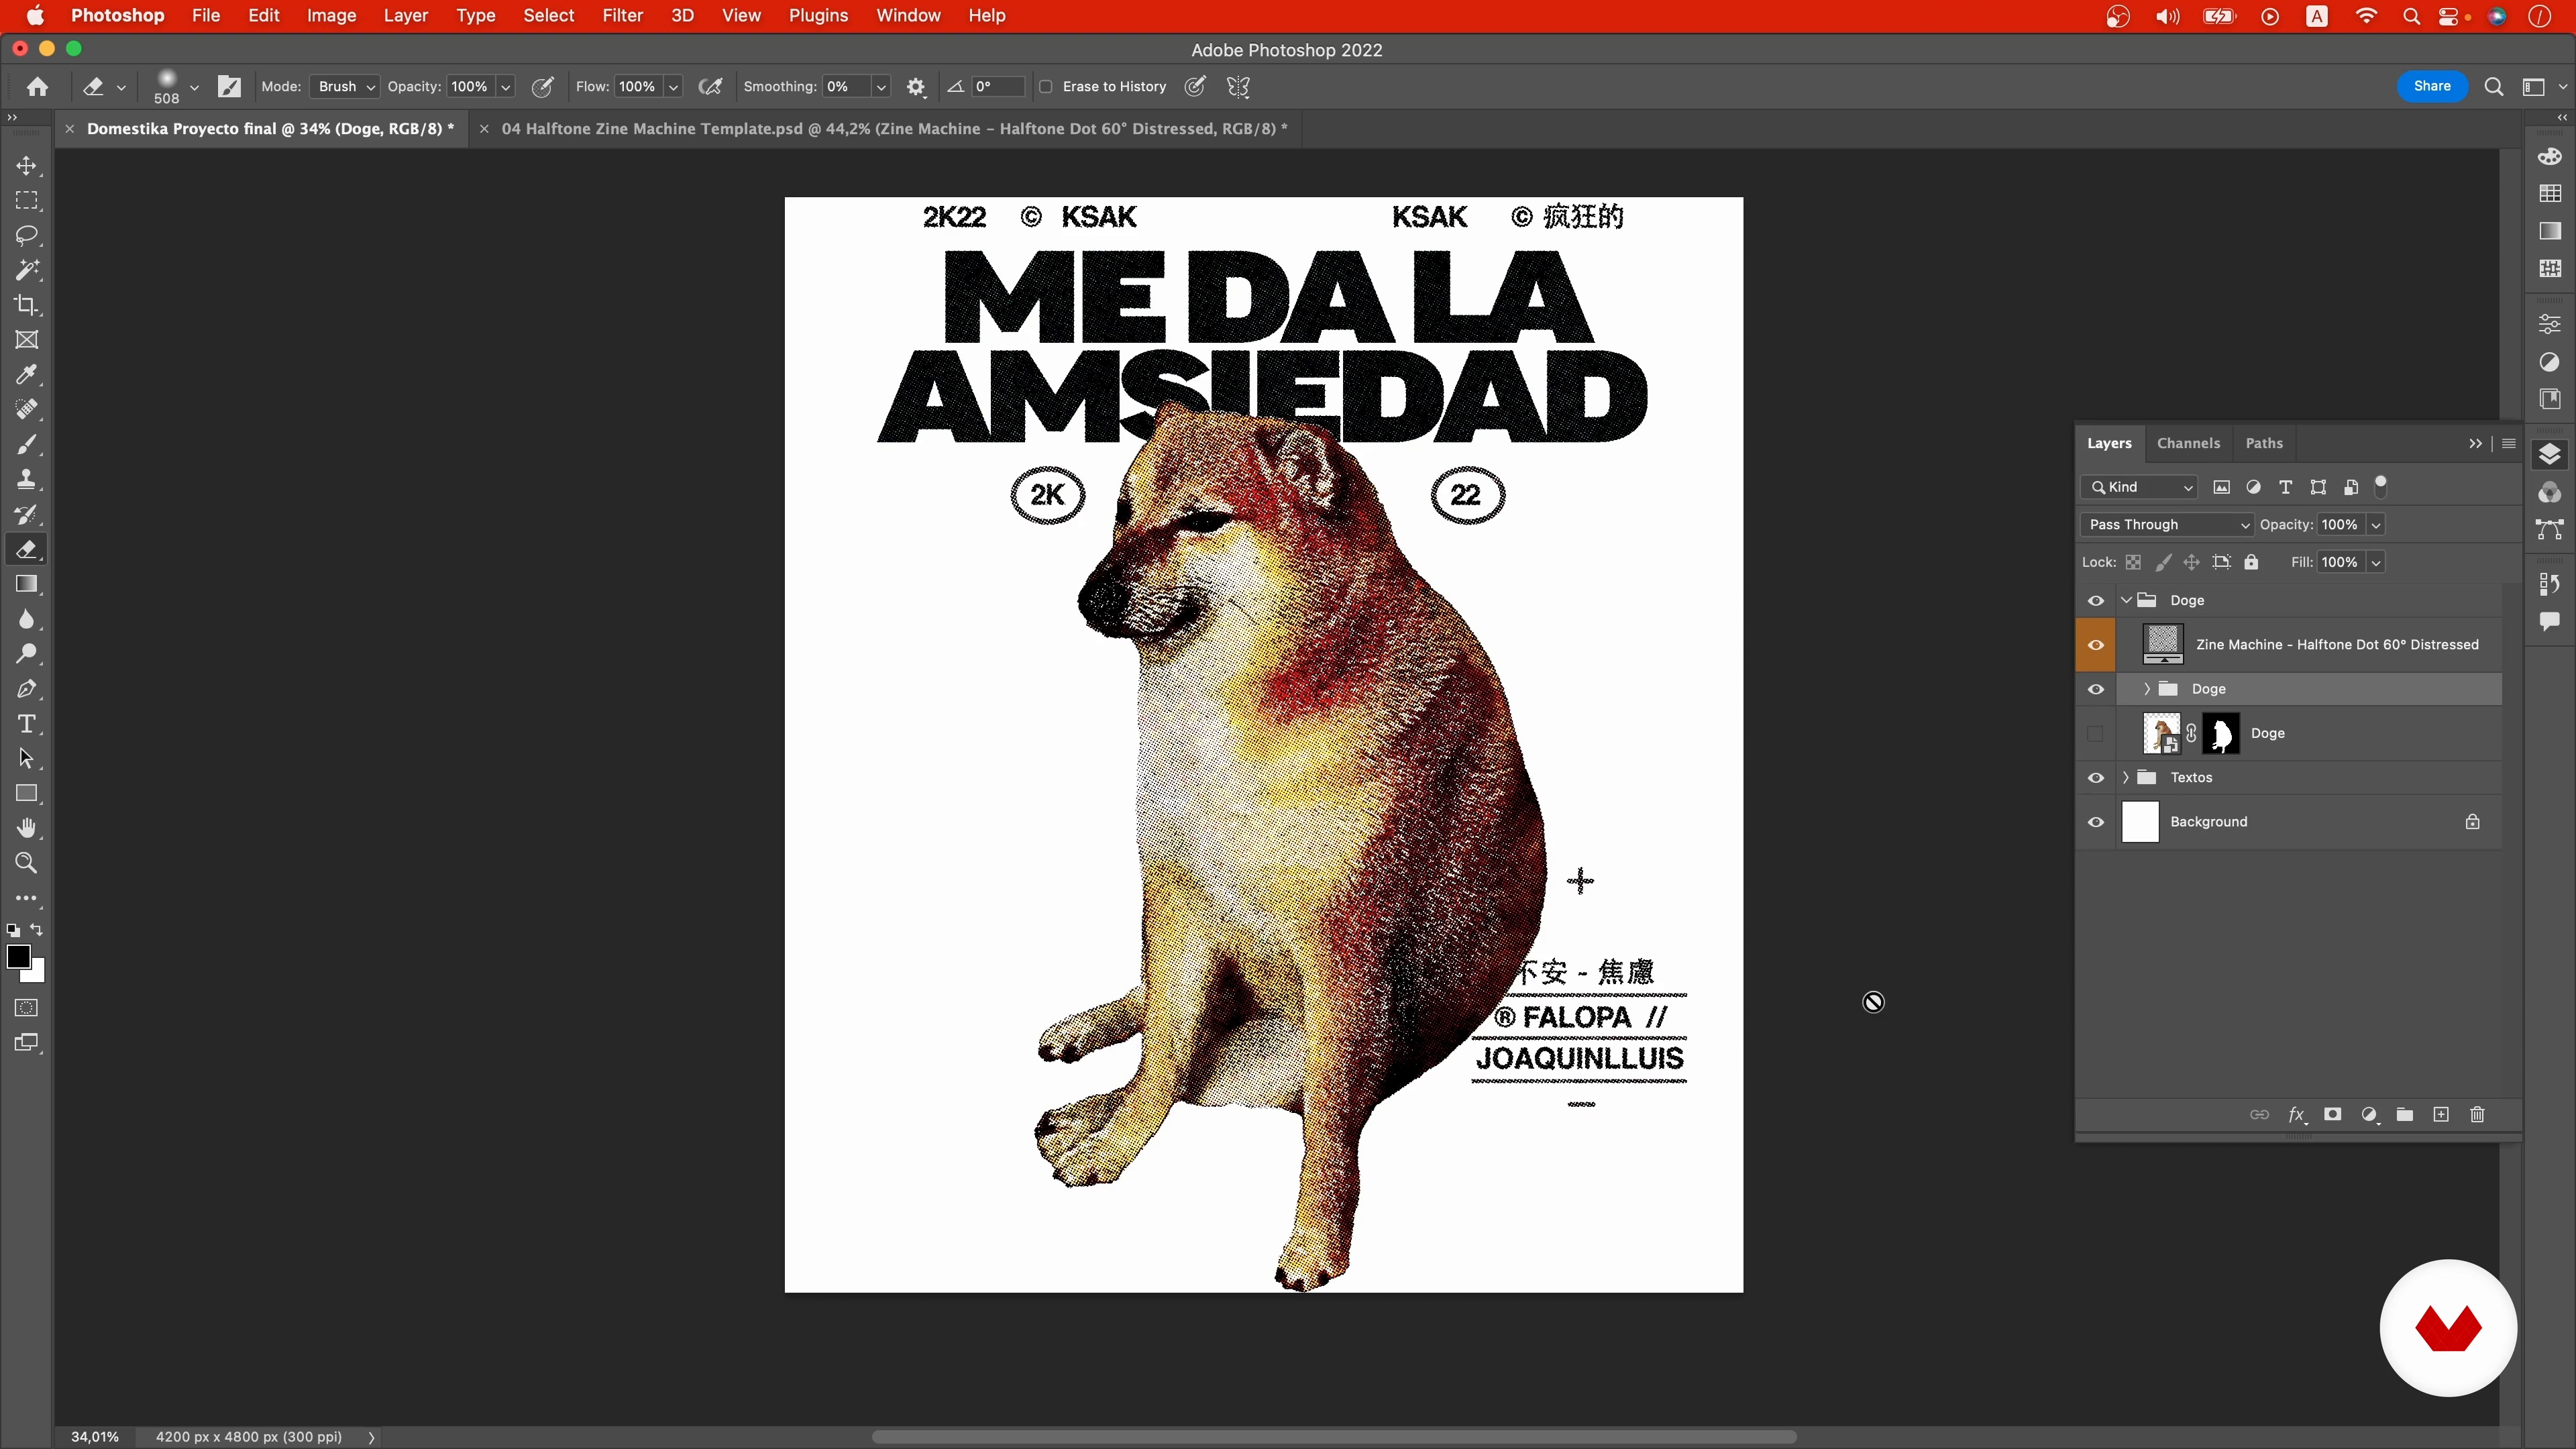Viewport: 2576px width, 1449px height.
Task: Click the Share button
Action: tap(2432, 86)
